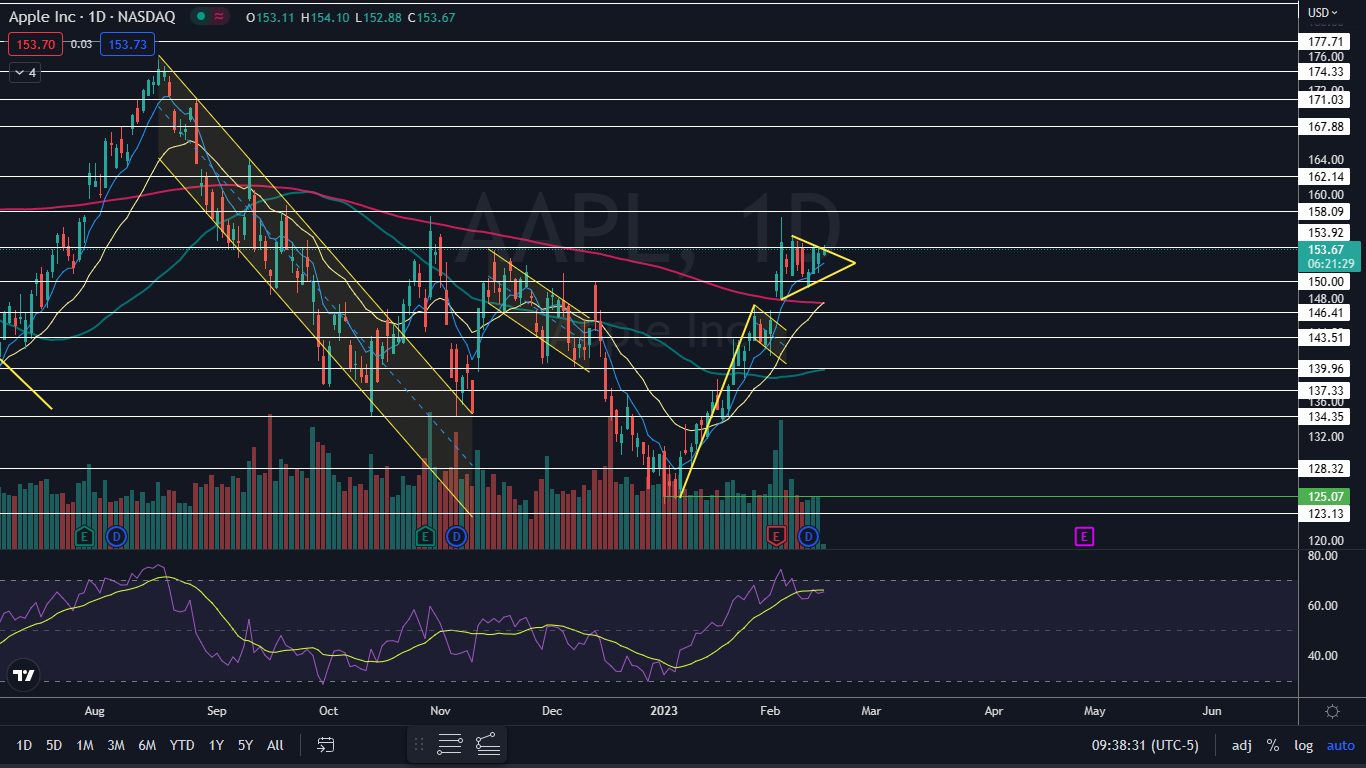This screenshot has height=768, width=1366.
Task: Click blue buy price 153.73 button
Action: pyautogui.click(x=127, y=44)
